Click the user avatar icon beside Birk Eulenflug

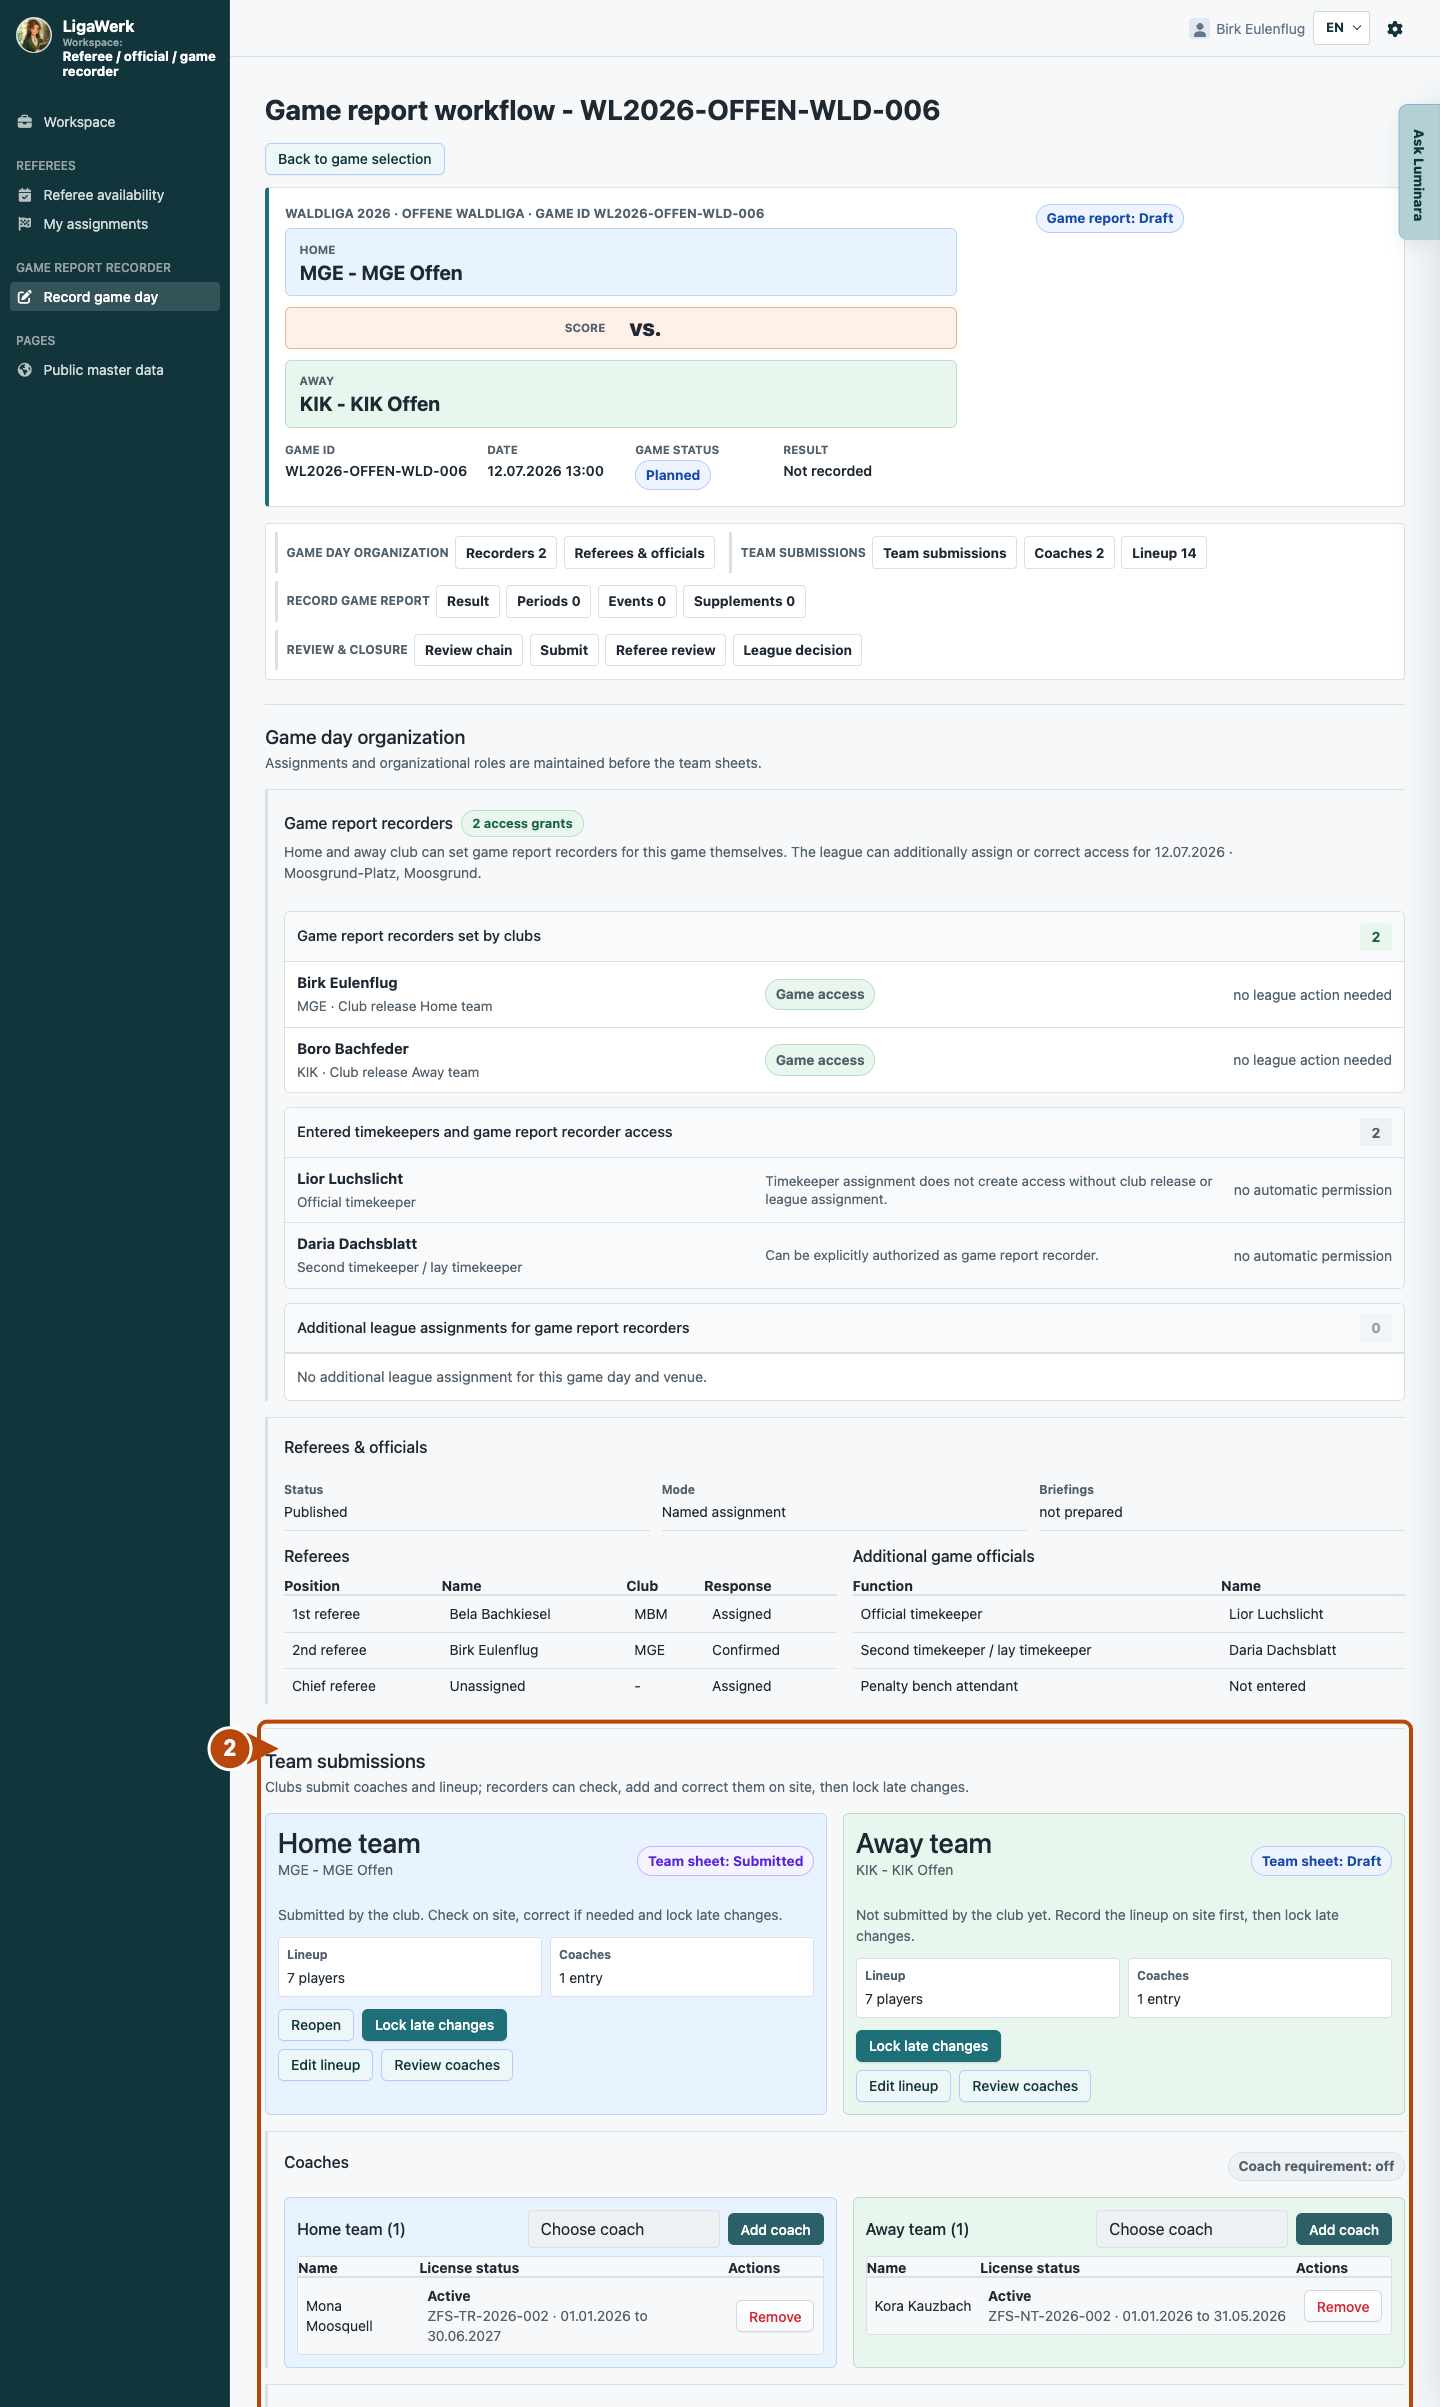pyautogui.click(x=1199, y=29)
